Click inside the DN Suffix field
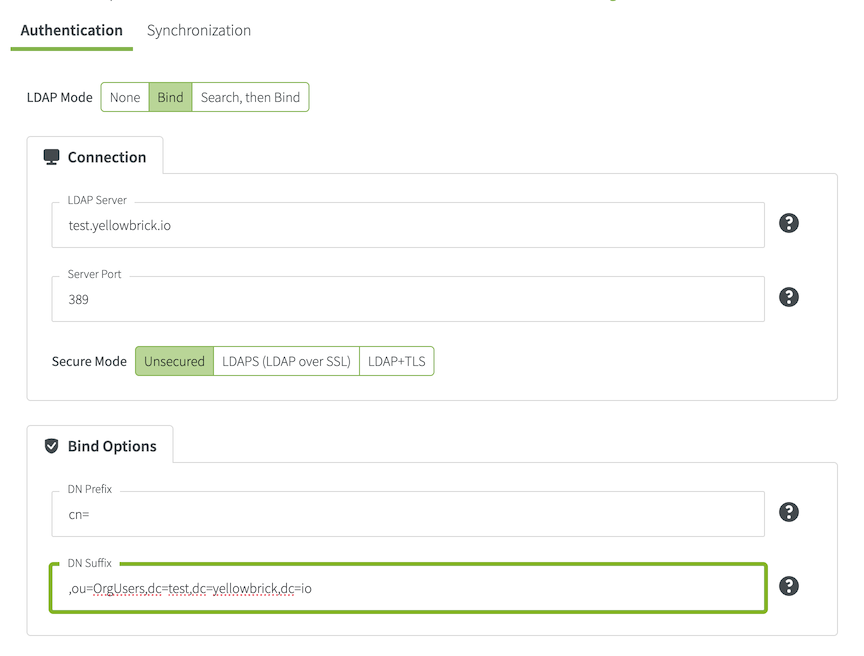864x656 pixels. [407, 588]
